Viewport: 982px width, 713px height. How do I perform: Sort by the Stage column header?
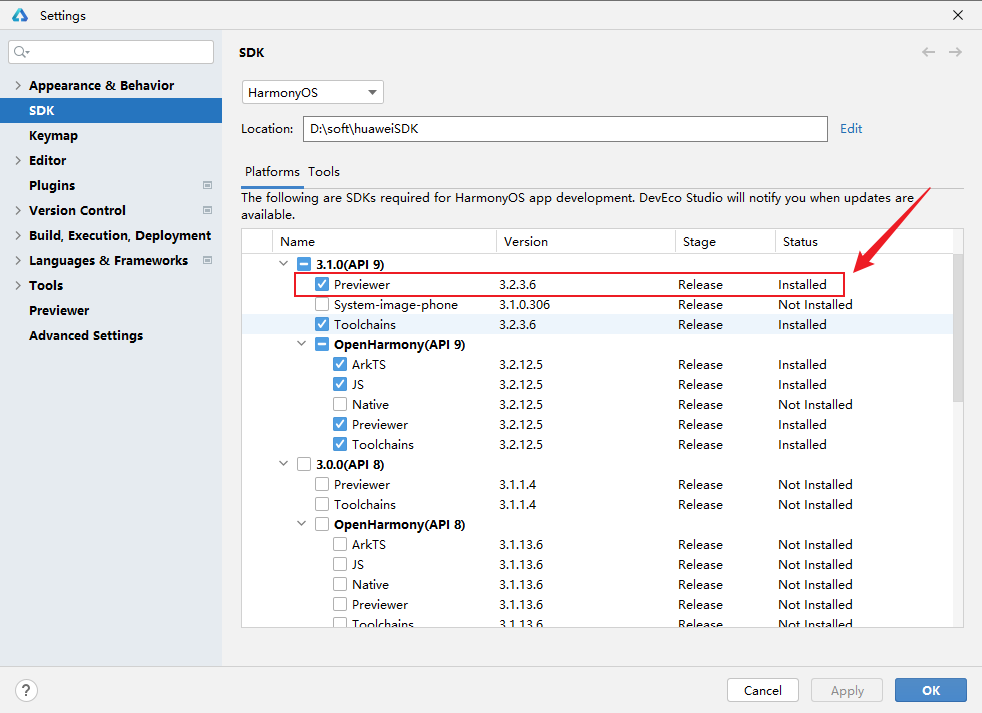[725, 242]
